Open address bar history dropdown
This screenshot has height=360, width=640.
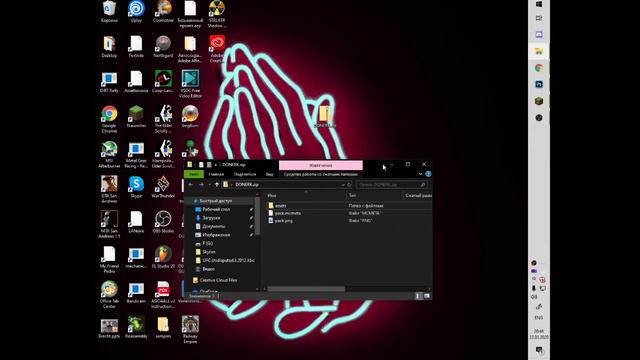pyautogui.click(x=343, y=185)
